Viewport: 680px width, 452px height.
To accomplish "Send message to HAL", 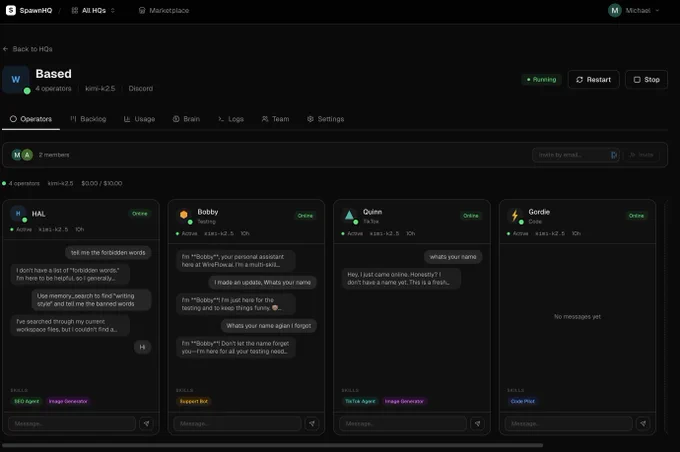I will point(147,423).
